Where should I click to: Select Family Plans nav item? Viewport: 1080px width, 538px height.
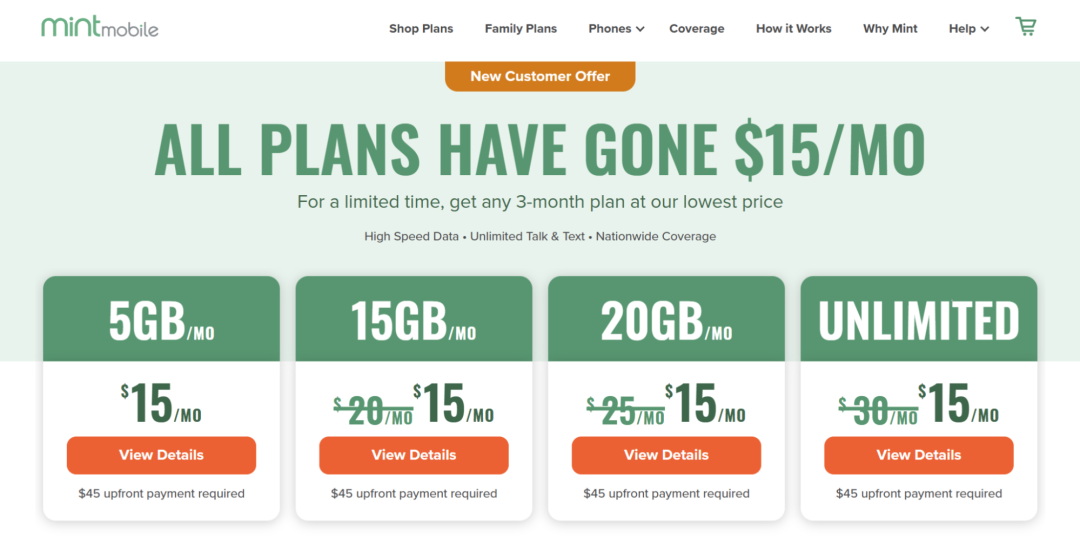(521, 29)
